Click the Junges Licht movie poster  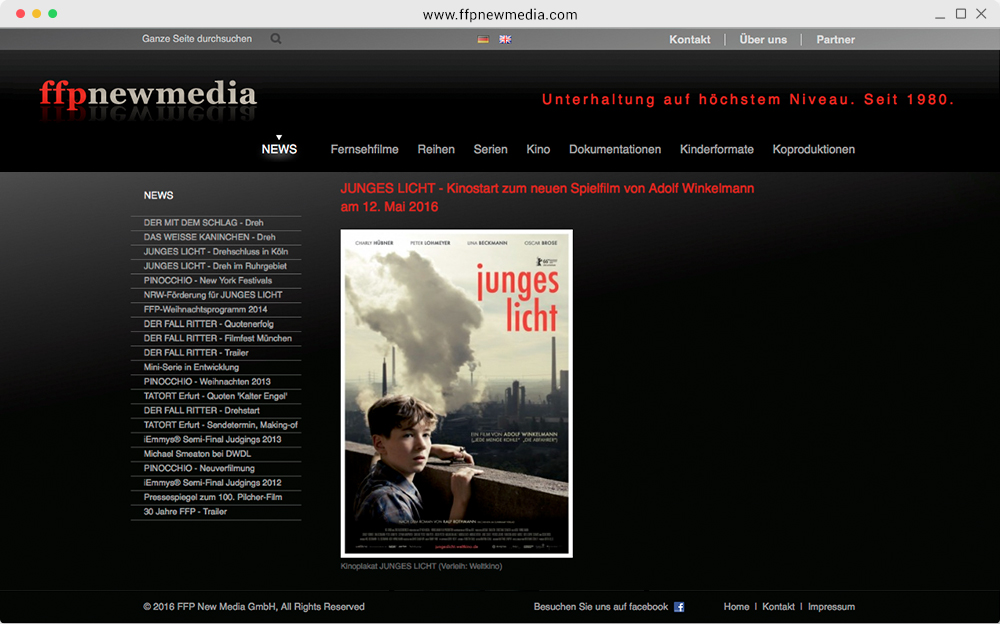click(457, 393)
